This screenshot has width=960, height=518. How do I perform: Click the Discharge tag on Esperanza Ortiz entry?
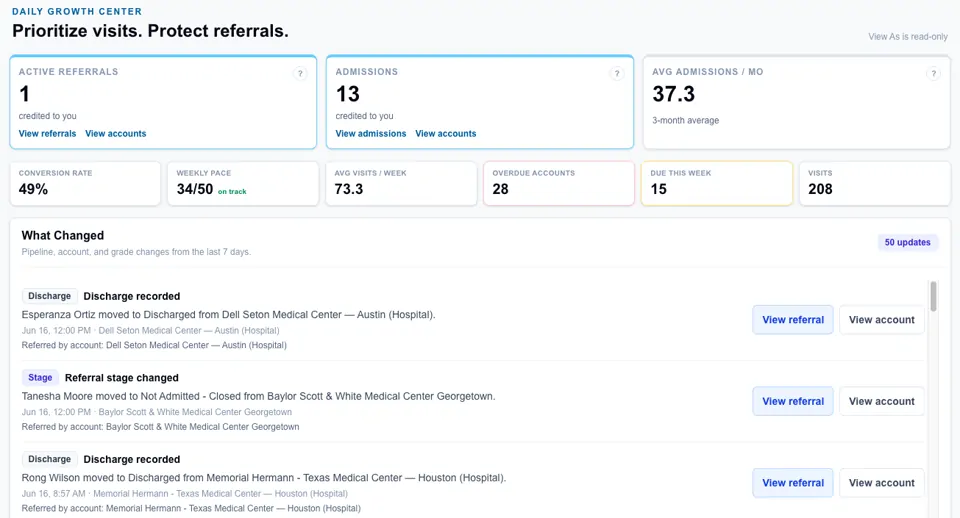(50, 296)
